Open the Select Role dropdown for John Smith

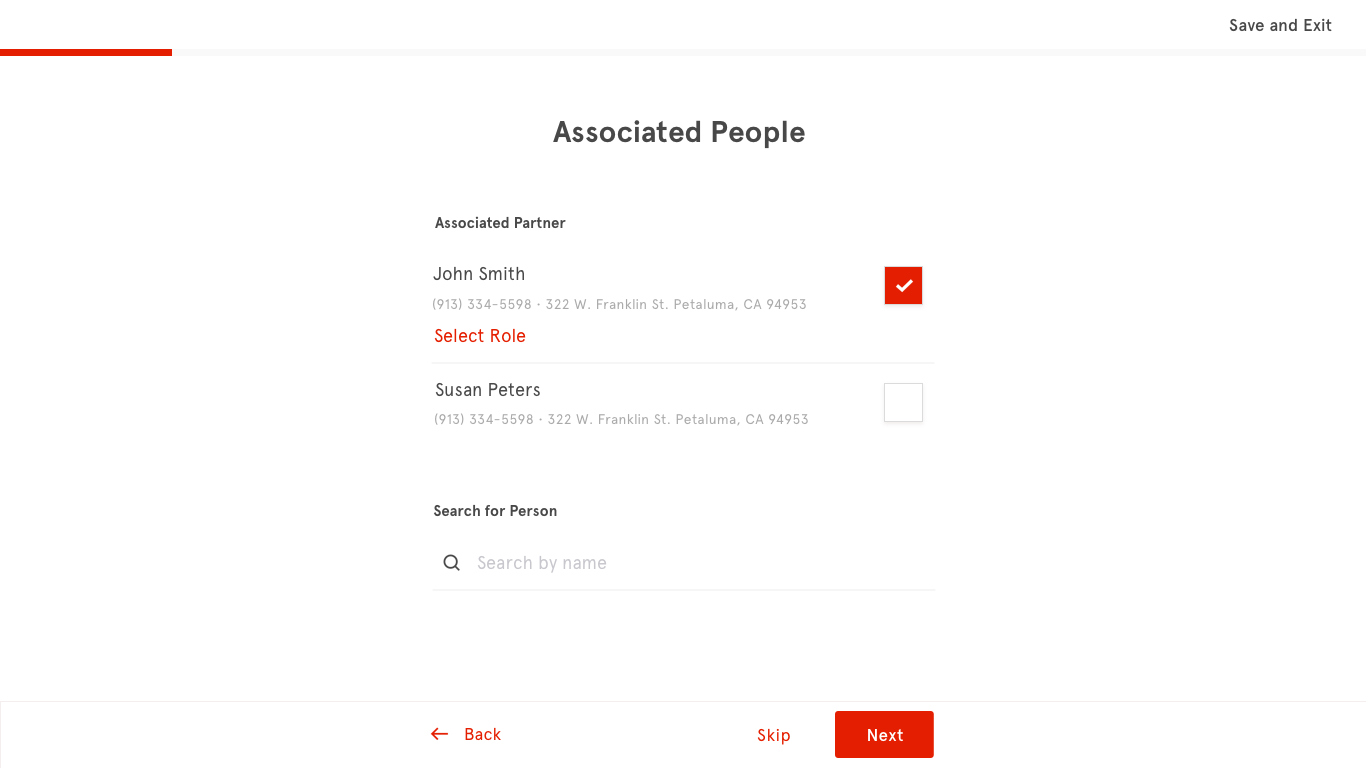click(x=480, y=336)
